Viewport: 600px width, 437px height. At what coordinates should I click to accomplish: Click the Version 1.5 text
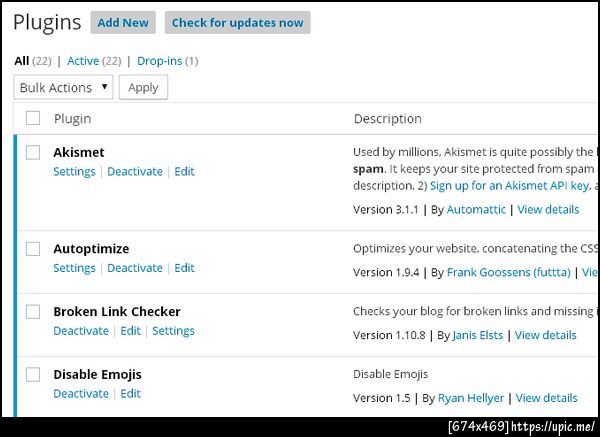382,398
